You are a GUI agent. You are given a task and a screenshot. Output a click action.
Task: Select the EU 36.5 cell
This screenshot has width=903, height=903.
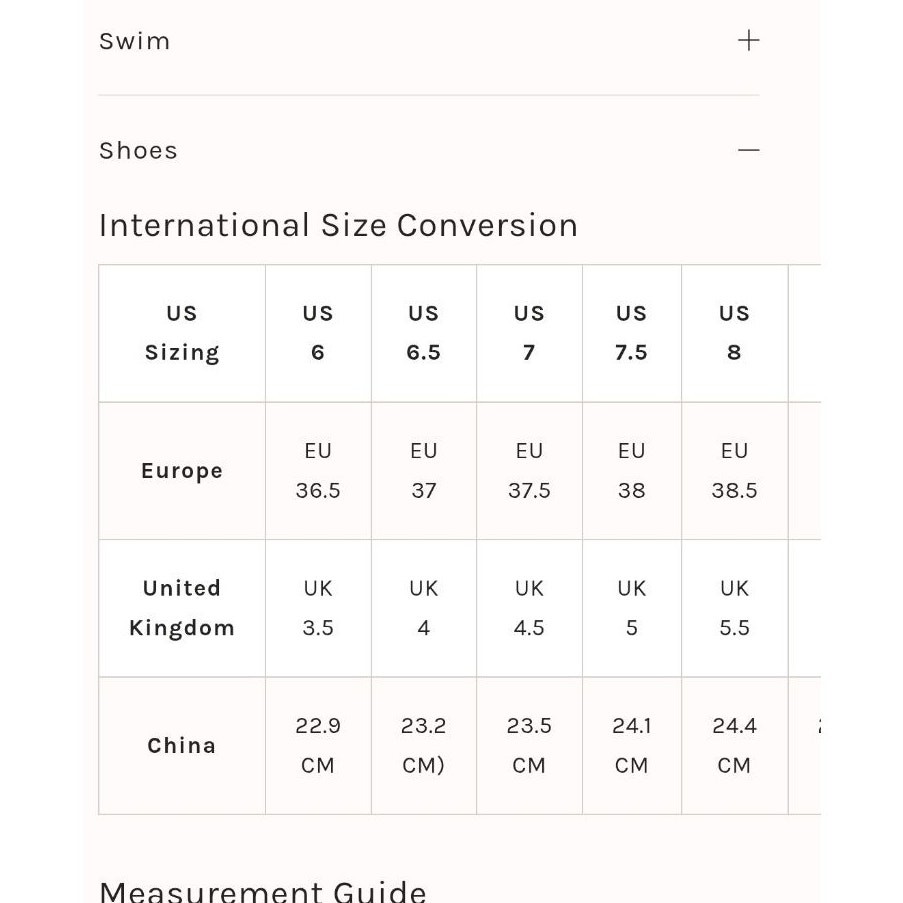pyautogui.click(x=318, y=471)
